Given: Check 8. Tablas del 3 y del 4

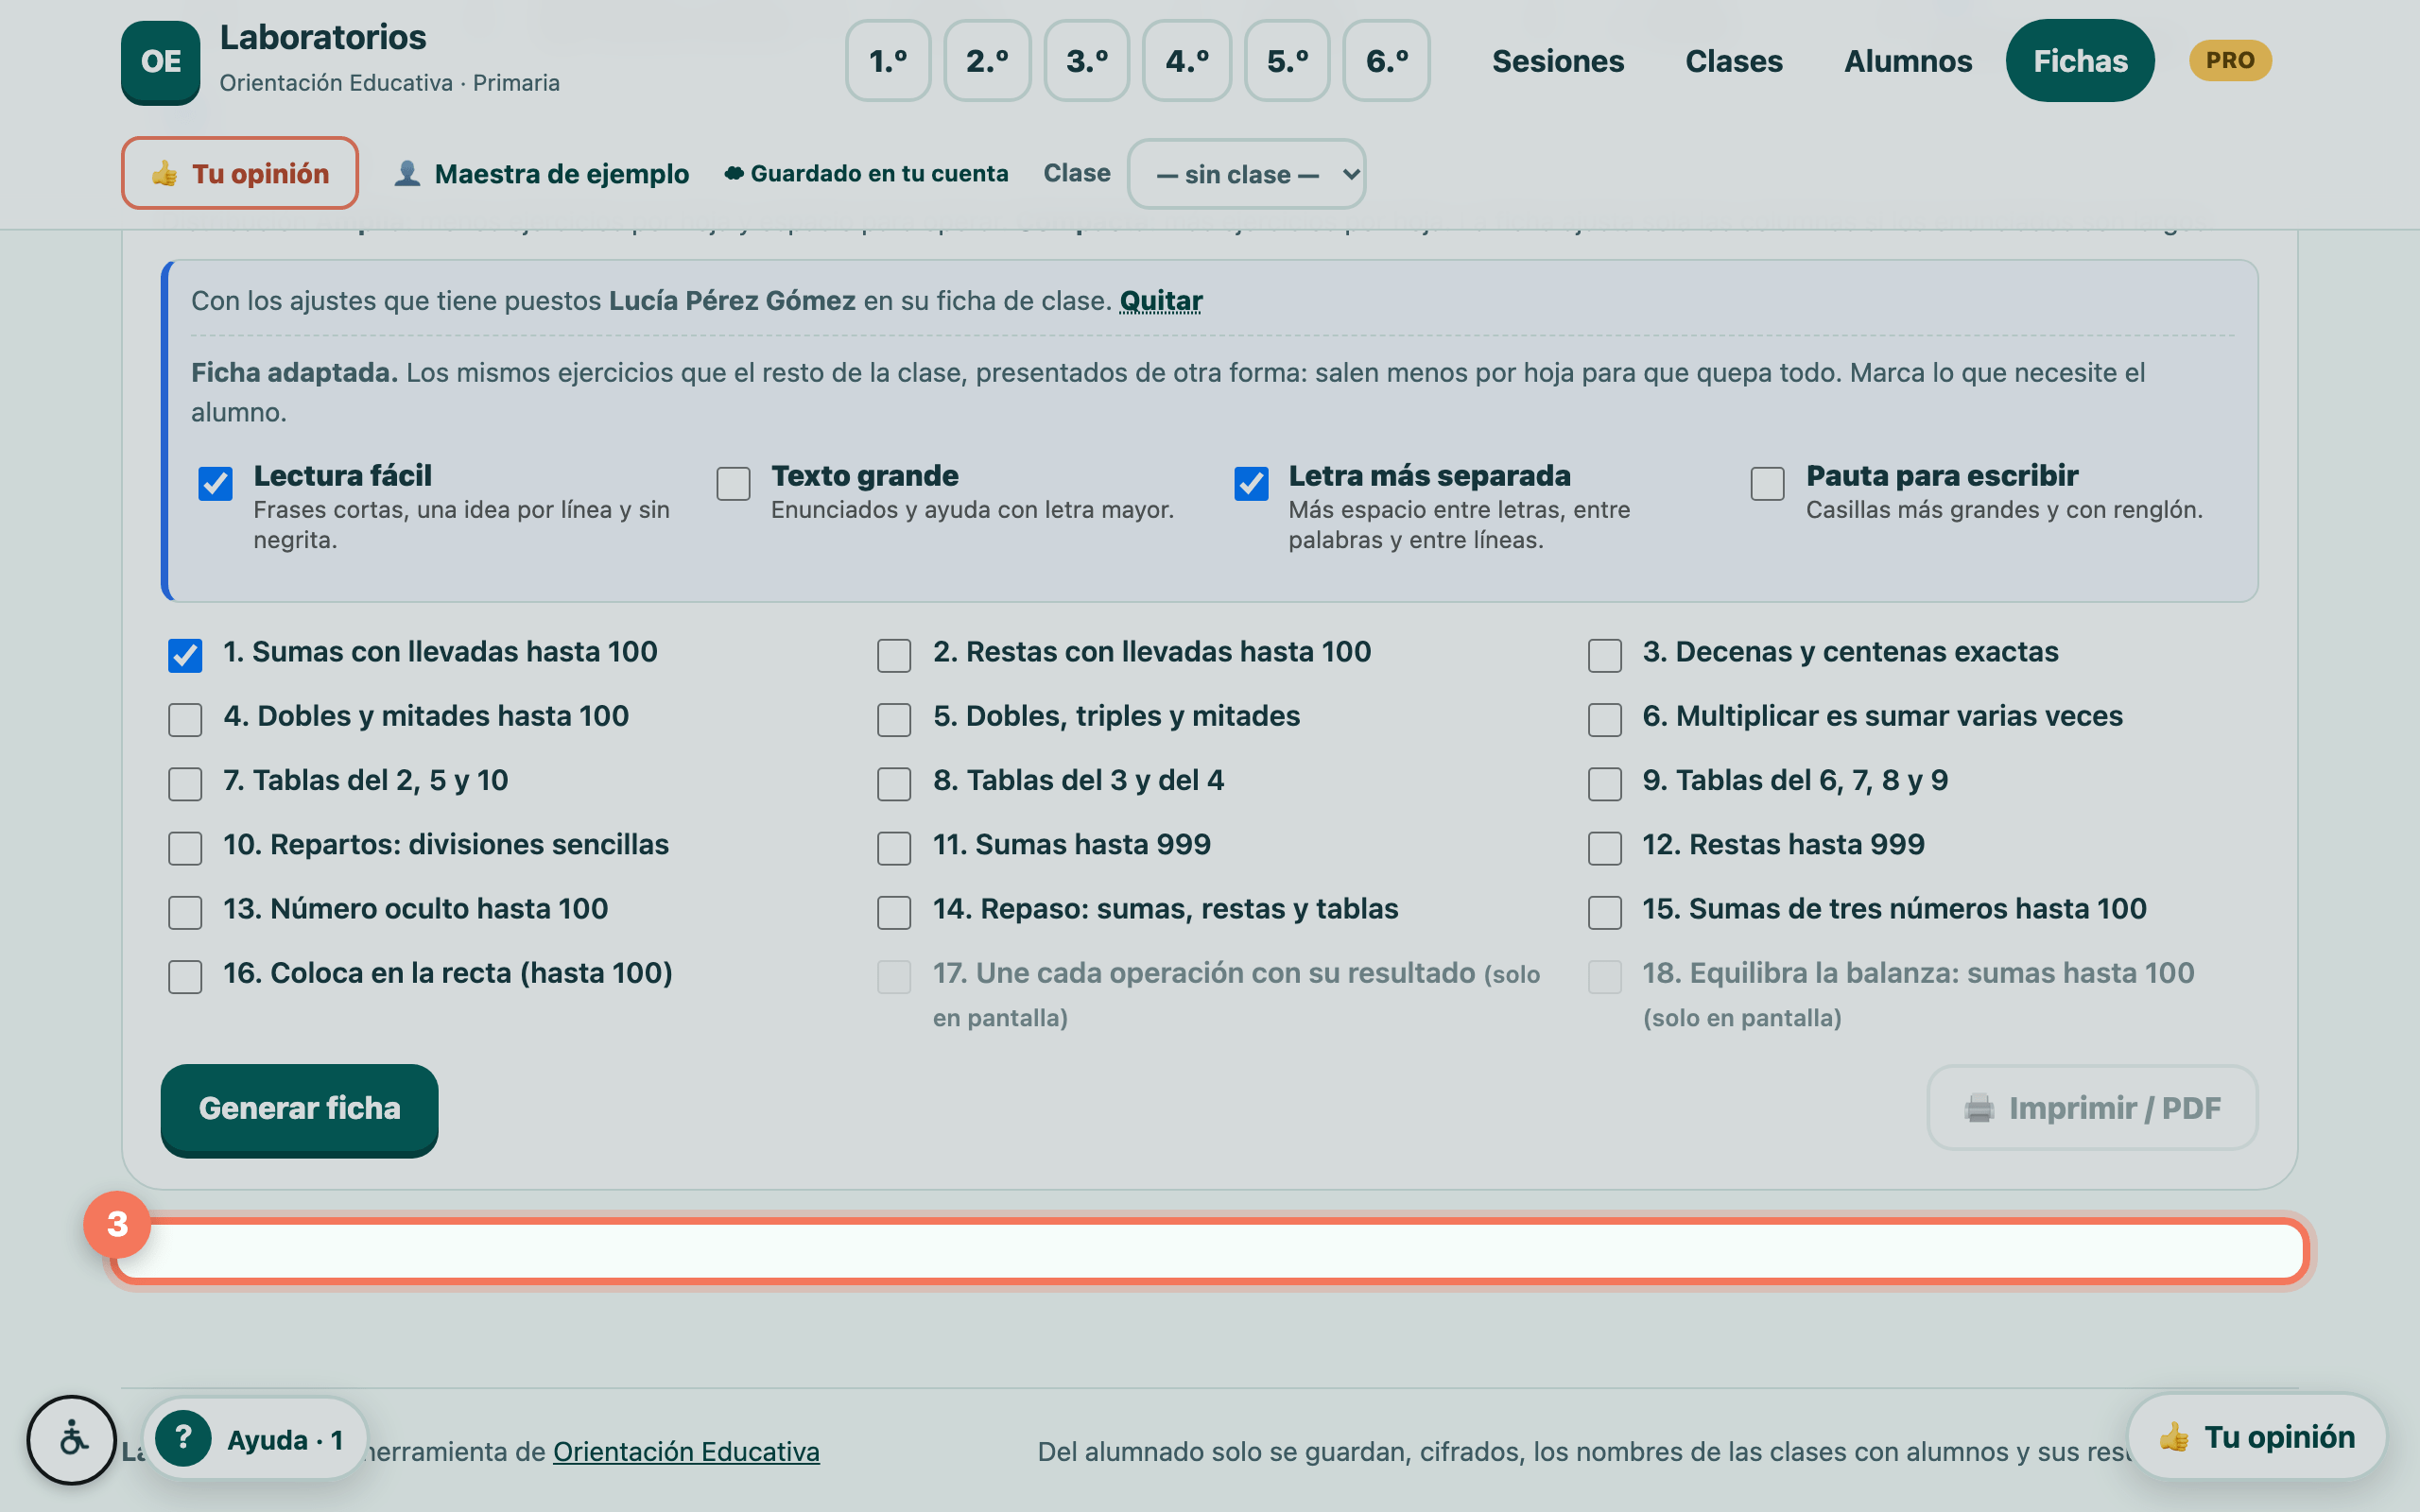Looking at the screenshot, I should [x=894, y=783].
